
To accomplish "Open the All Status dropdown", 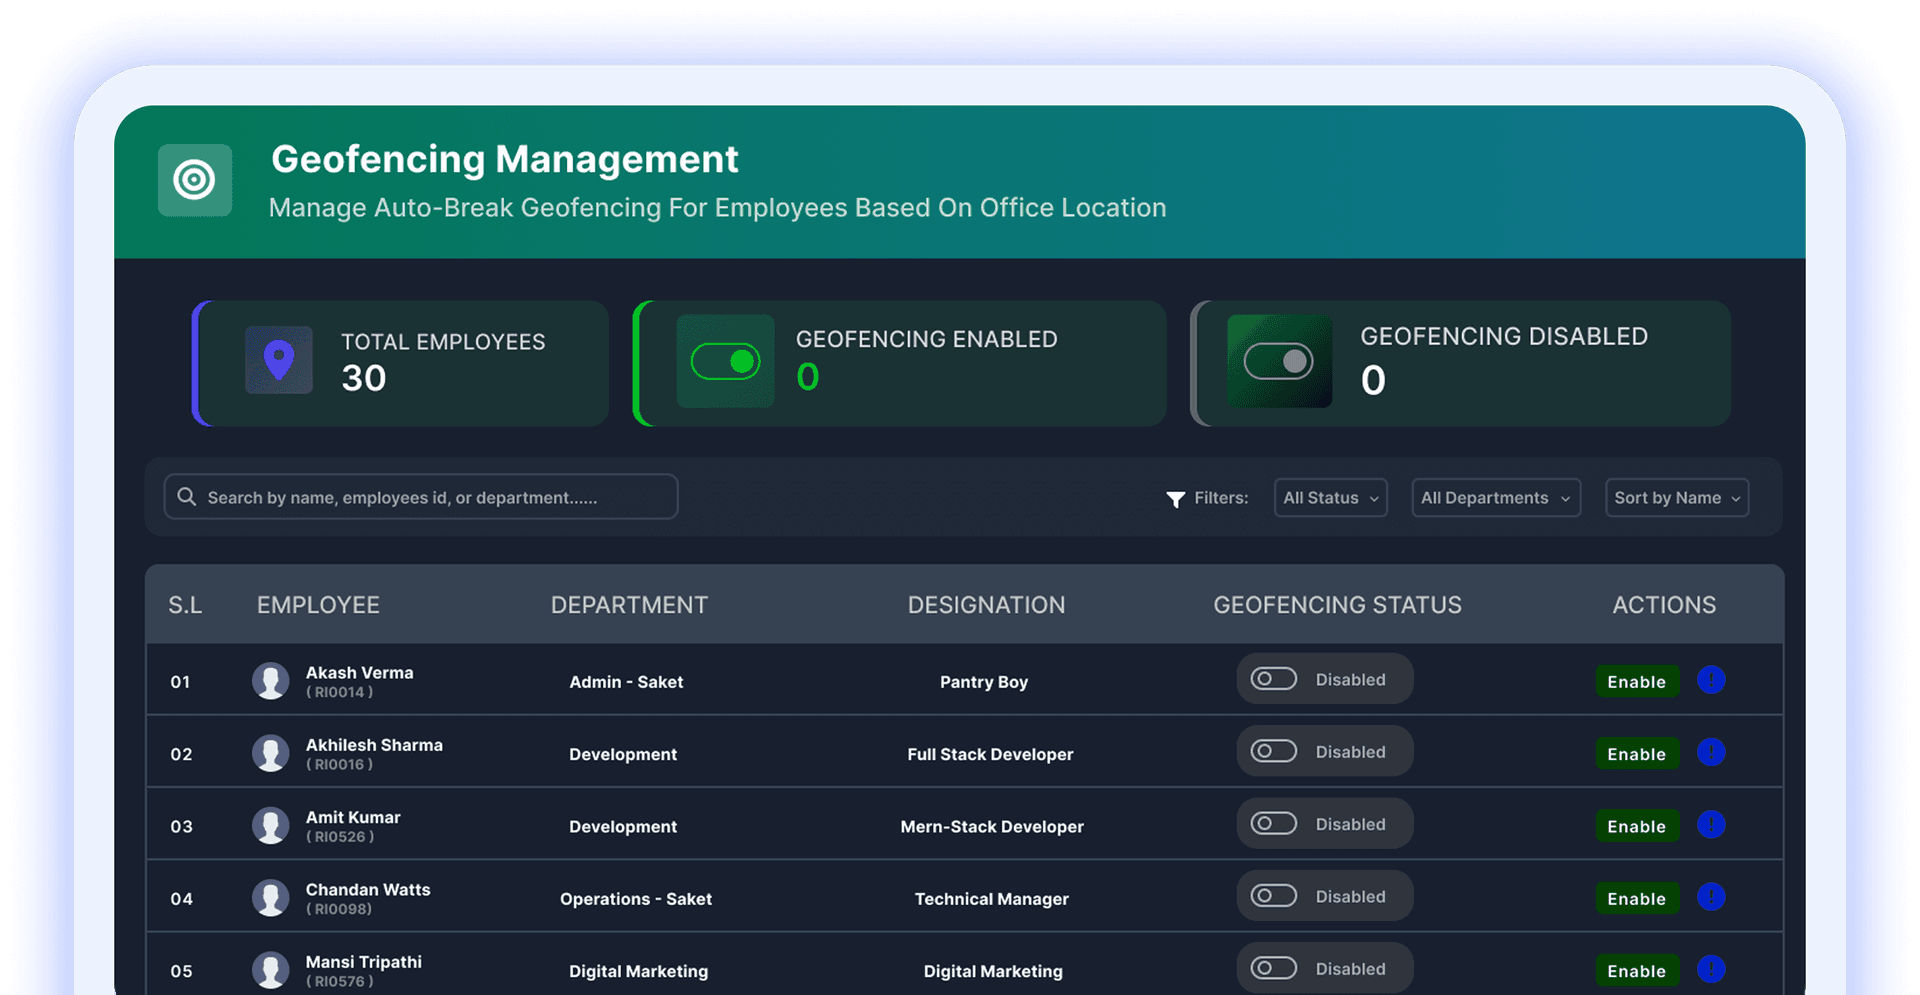I will (x=1330, y=497).
